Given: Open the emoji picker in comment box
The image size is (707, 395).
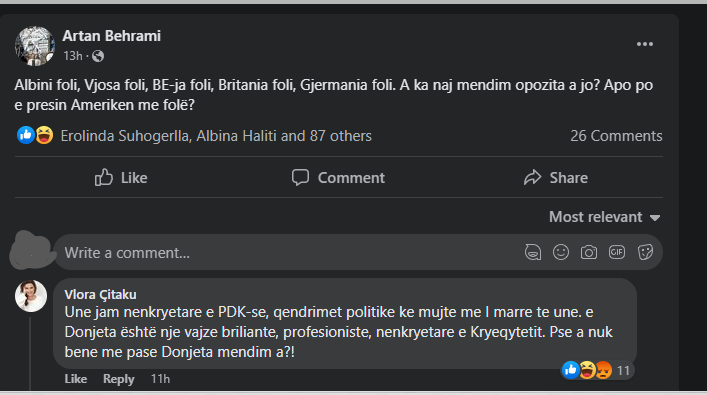Looking at the screenshot, I should 560,252.
